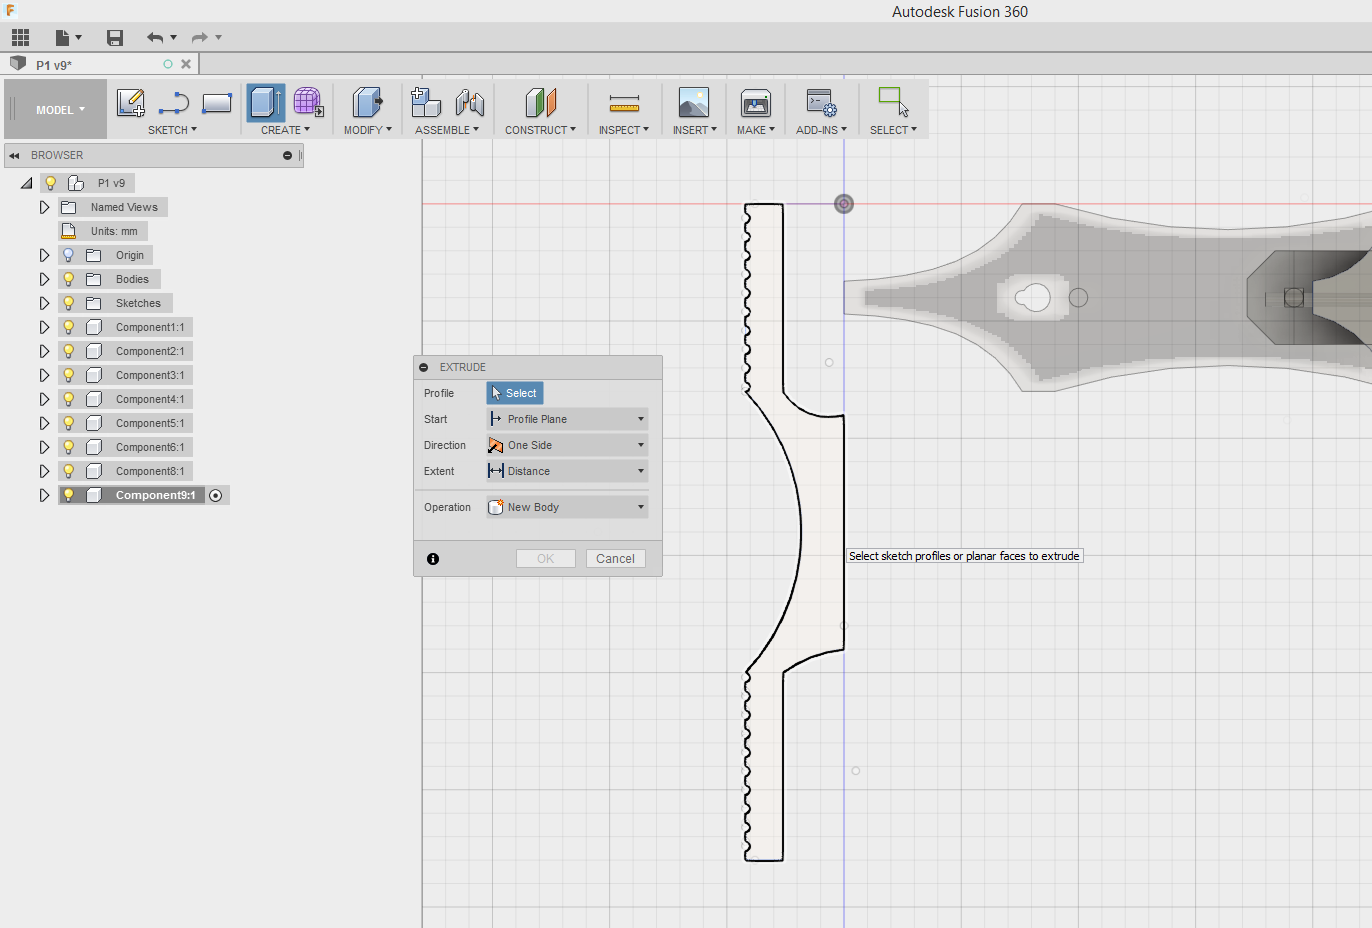Select the Create Sketch tool icon
The width and height of the screenshot is (1372, 928).
click(x=130, y=102)
